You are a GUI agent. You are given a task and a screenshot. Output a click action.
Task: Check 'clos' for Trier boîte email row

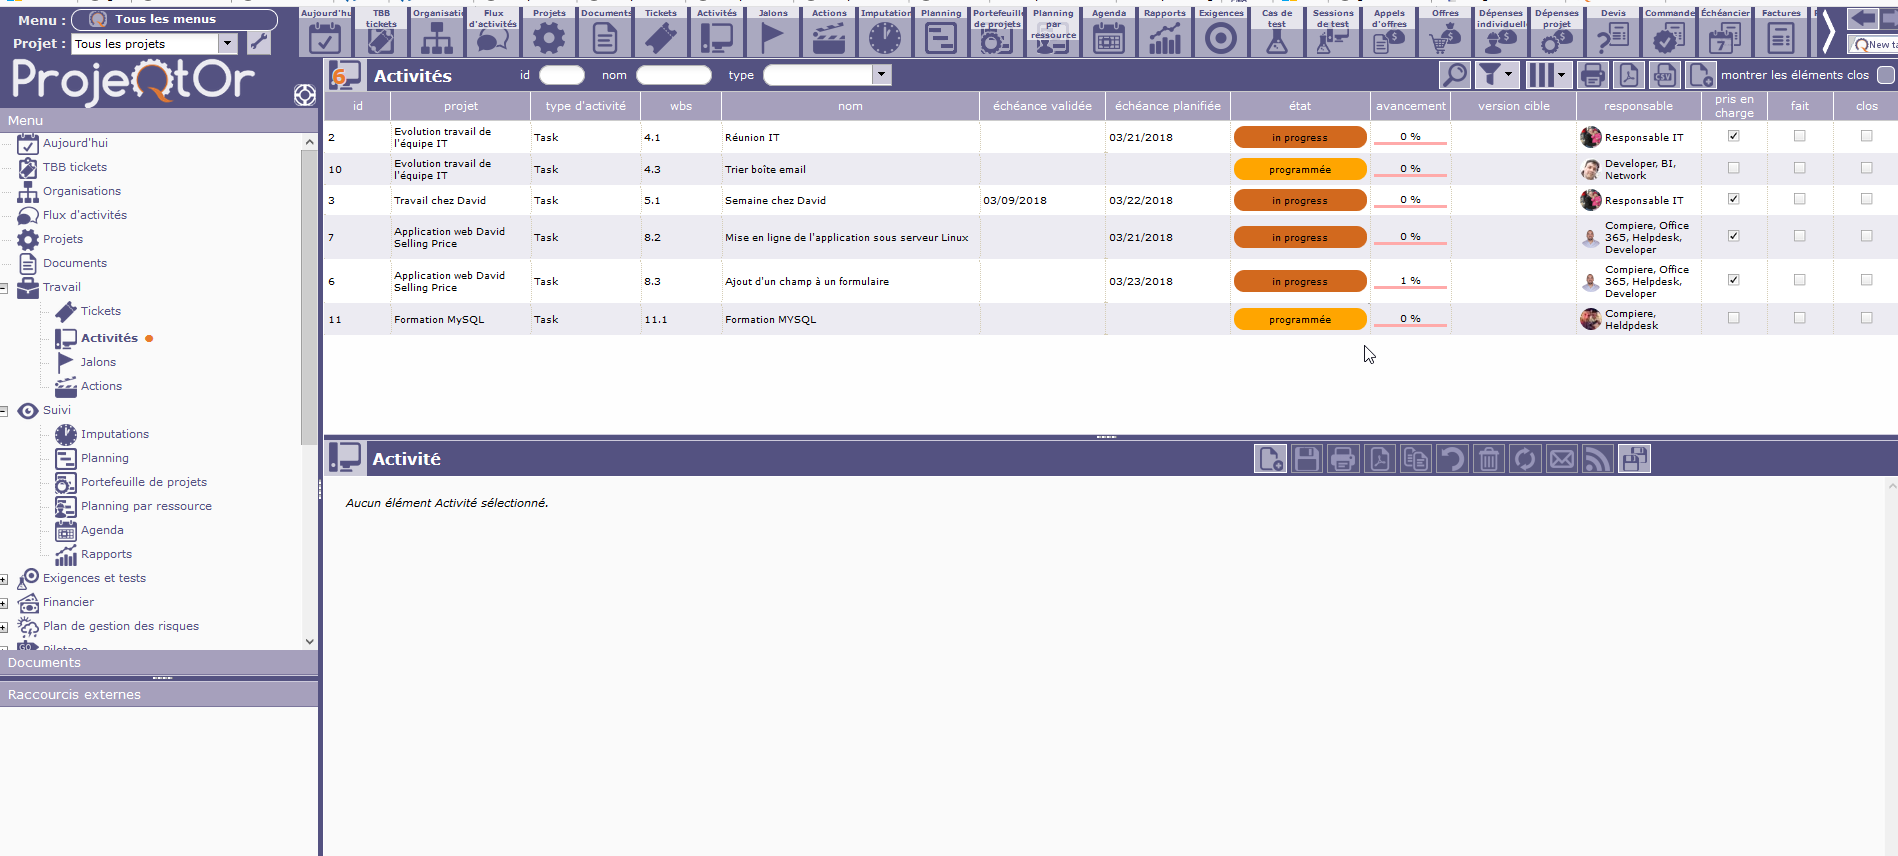[x=1867, y=168]
